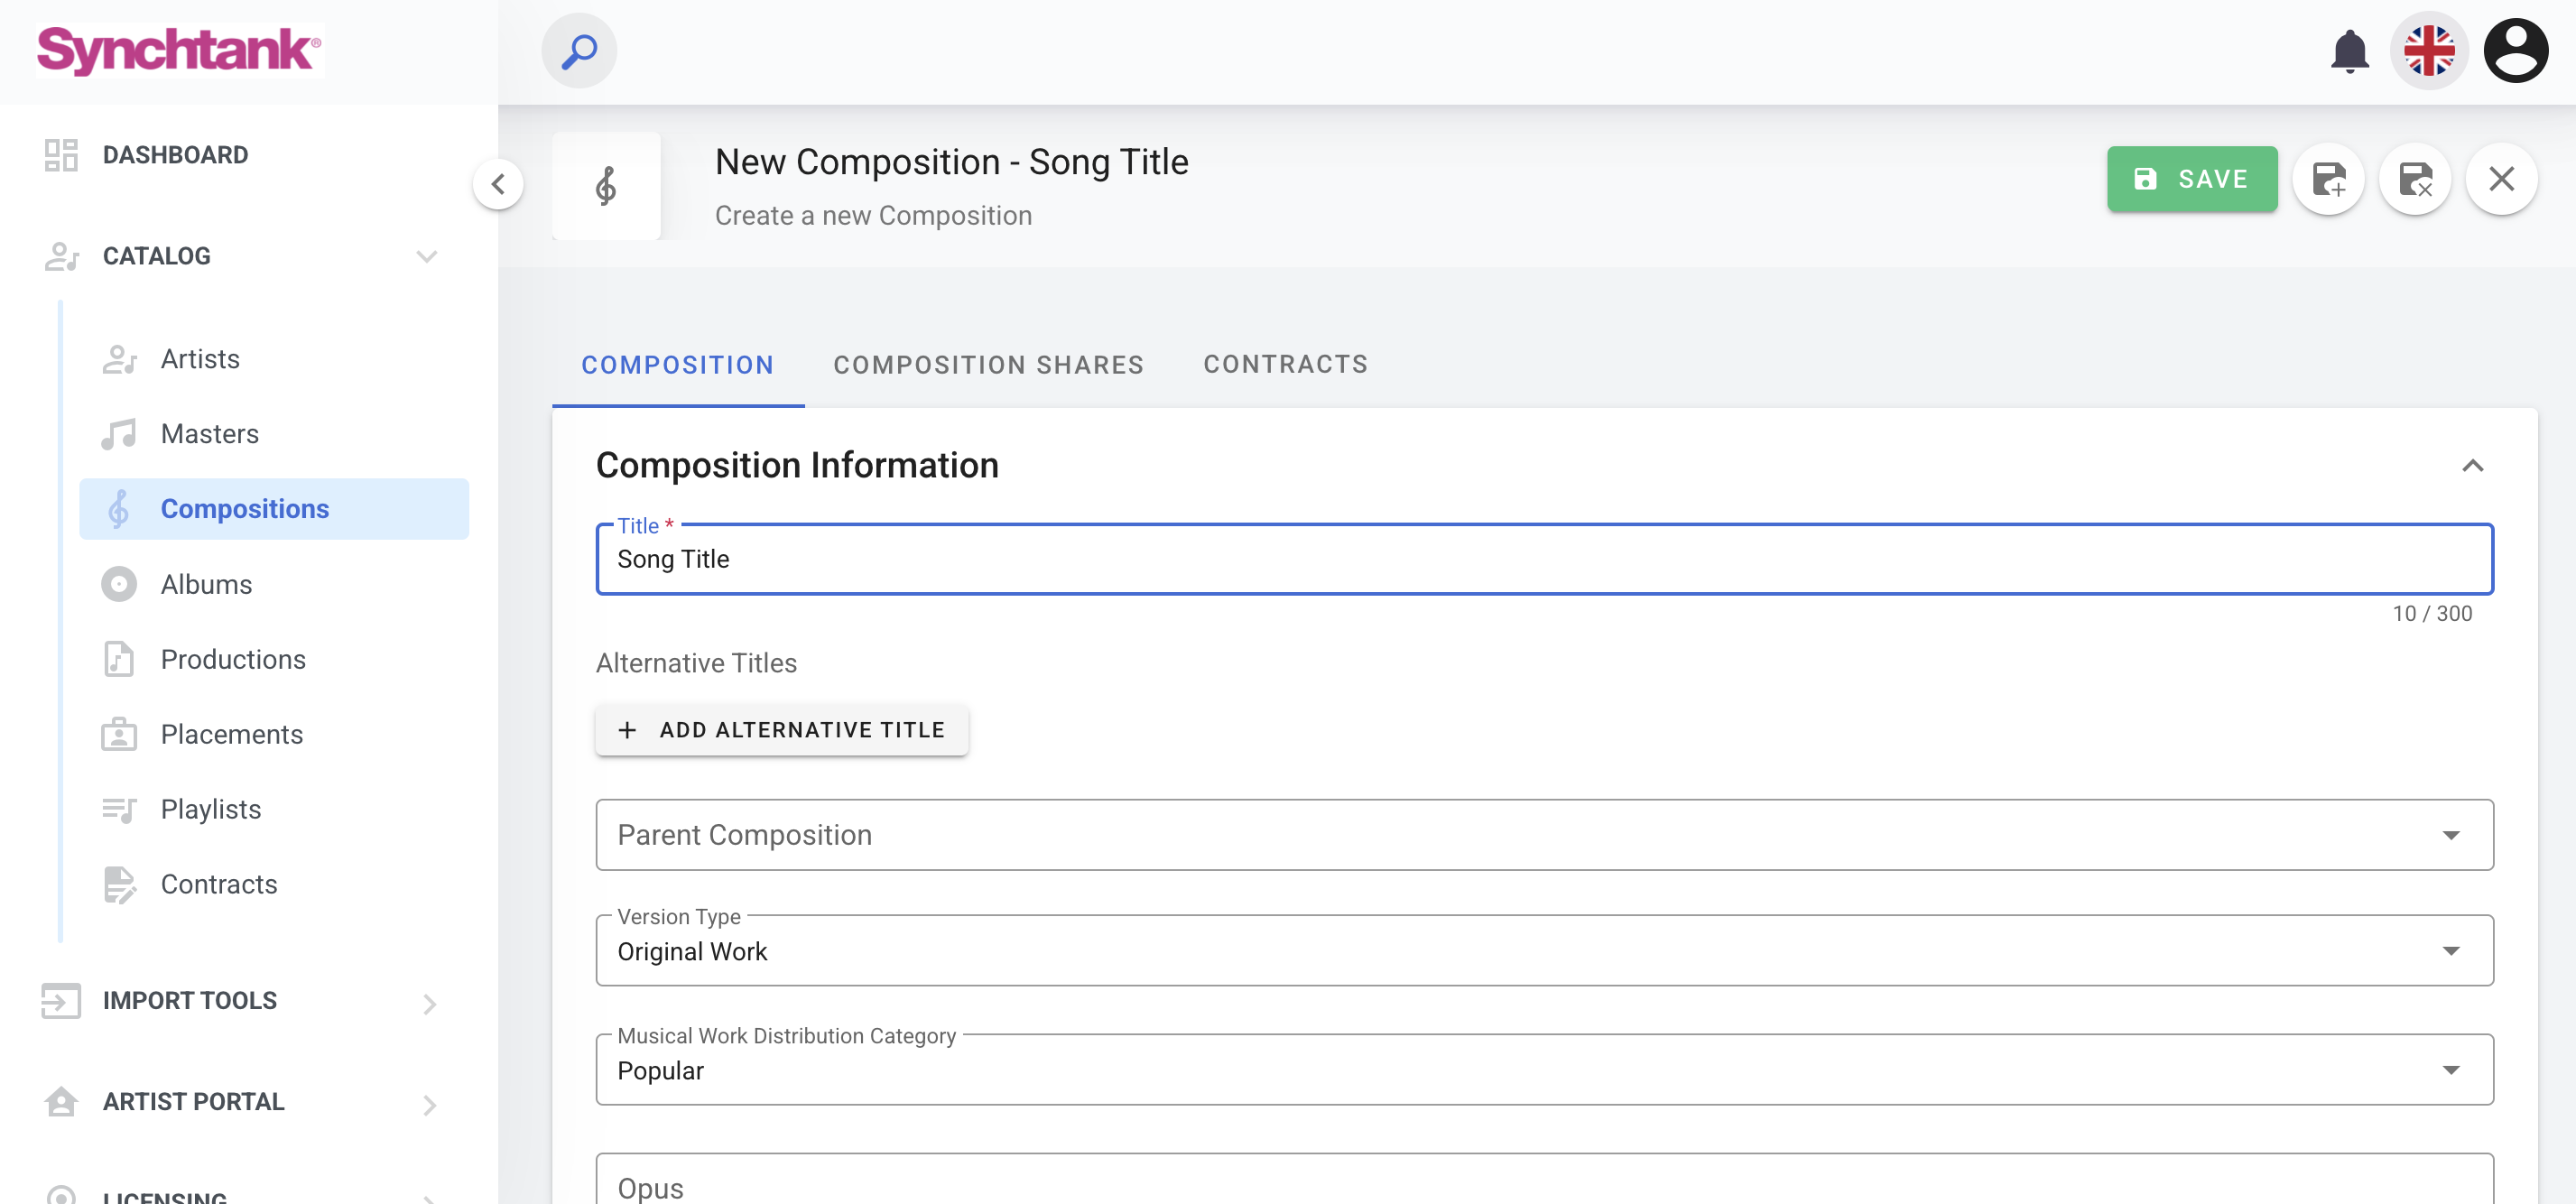Collapse Composition Information panel
Viewport: 2576px width, 1204px height.
point(2472,466)
